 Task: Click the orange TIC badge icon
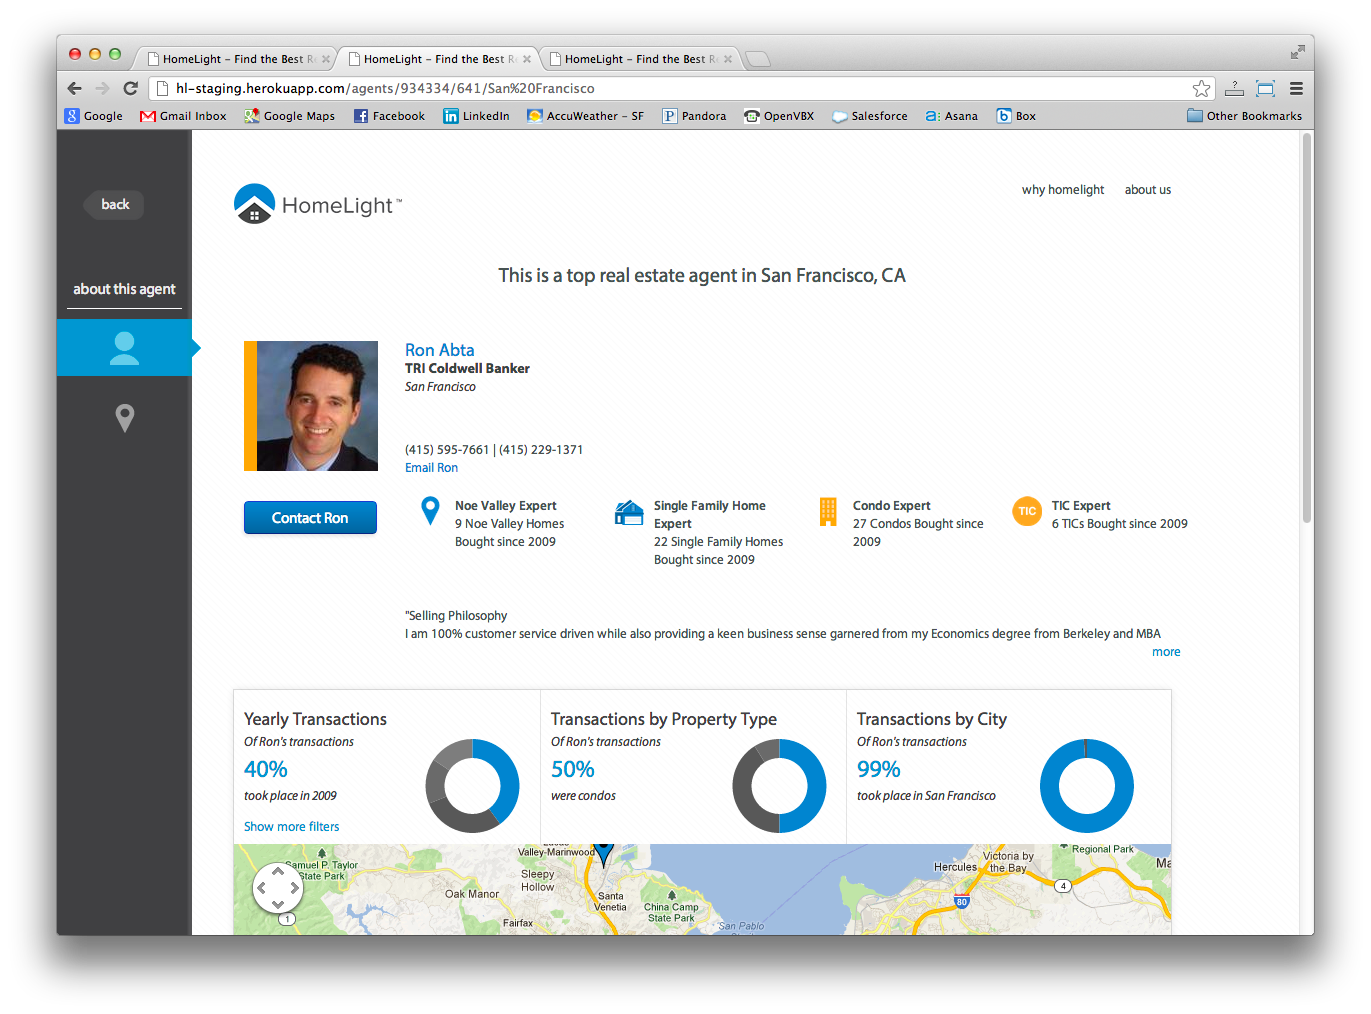click(x=1027, y=511)
